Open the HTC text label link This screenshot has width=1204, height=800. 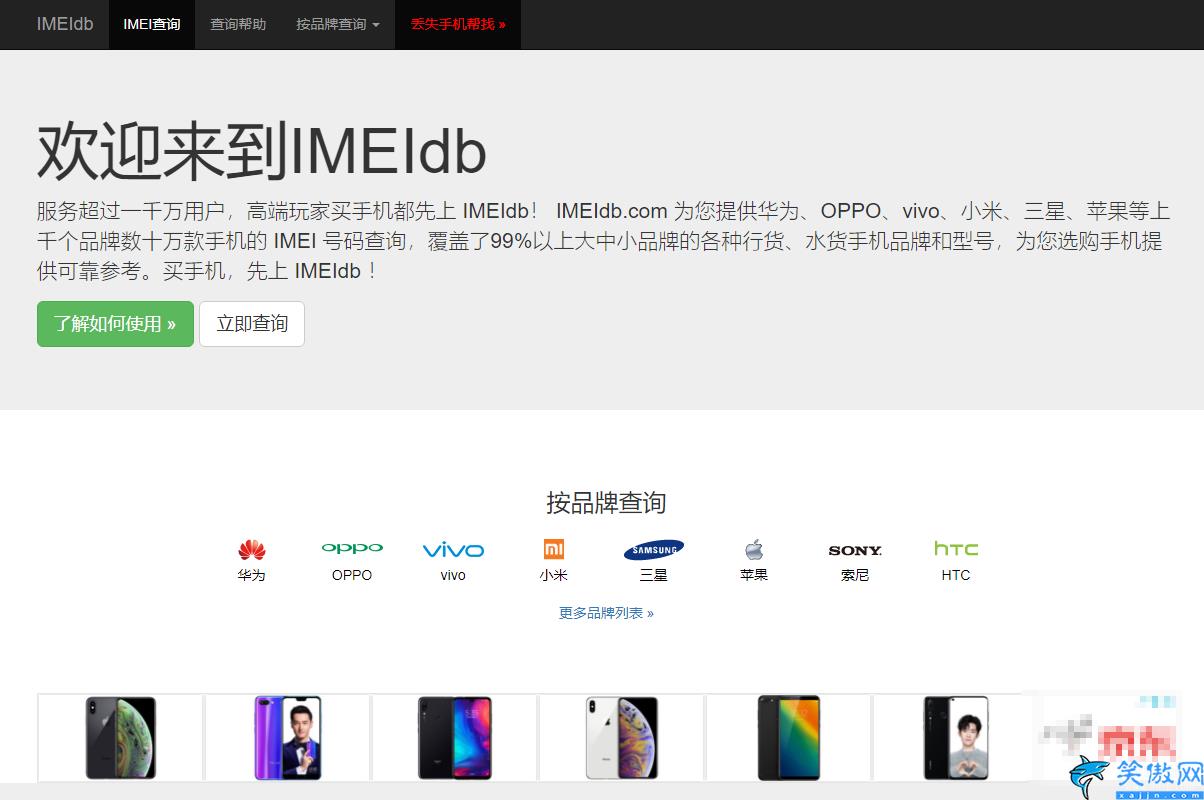(956, 575)
